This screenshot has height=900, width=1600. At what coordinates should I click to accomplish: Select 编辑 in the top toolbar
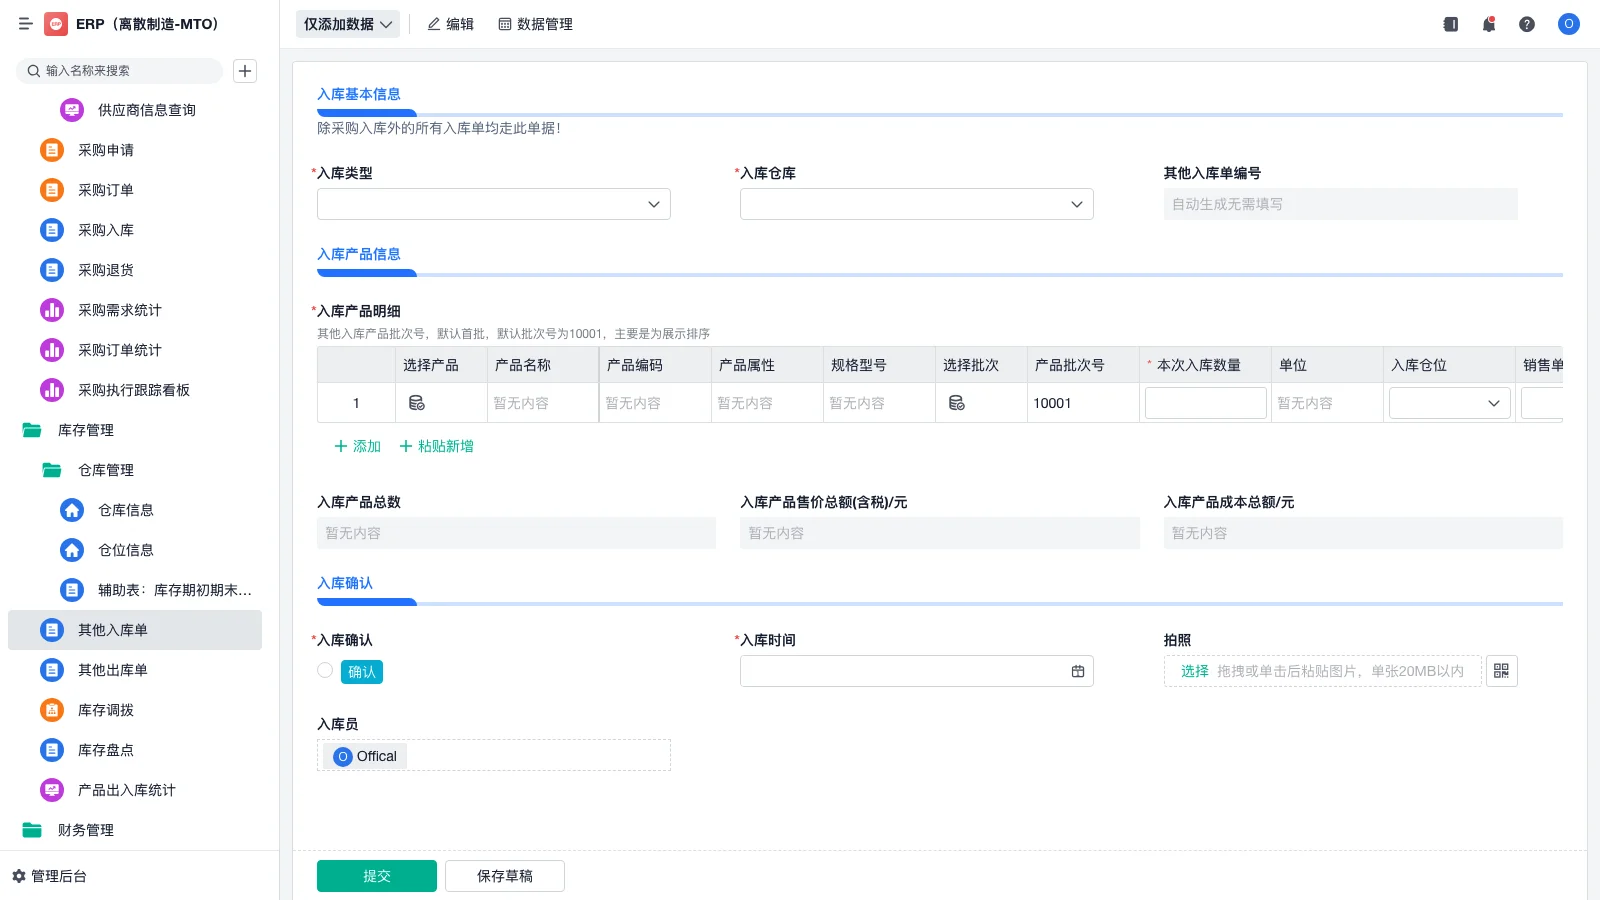[x=450, y=24]
